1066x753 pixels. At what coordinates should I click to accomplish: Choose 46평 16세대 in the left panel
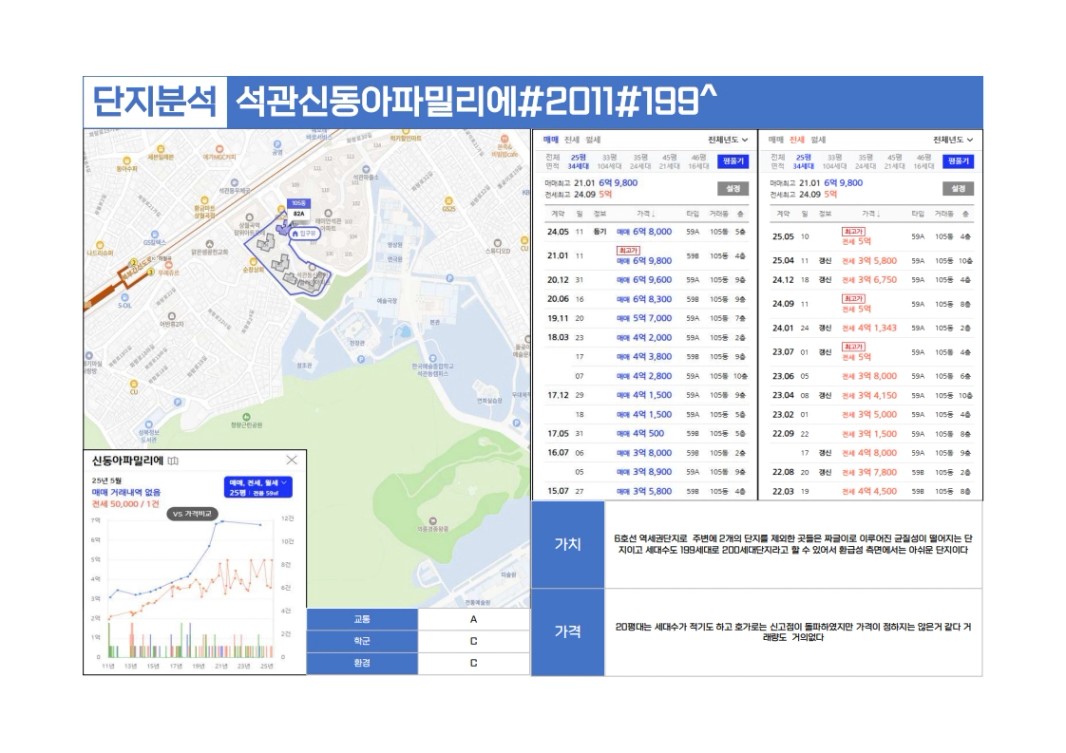pos(699,162)
